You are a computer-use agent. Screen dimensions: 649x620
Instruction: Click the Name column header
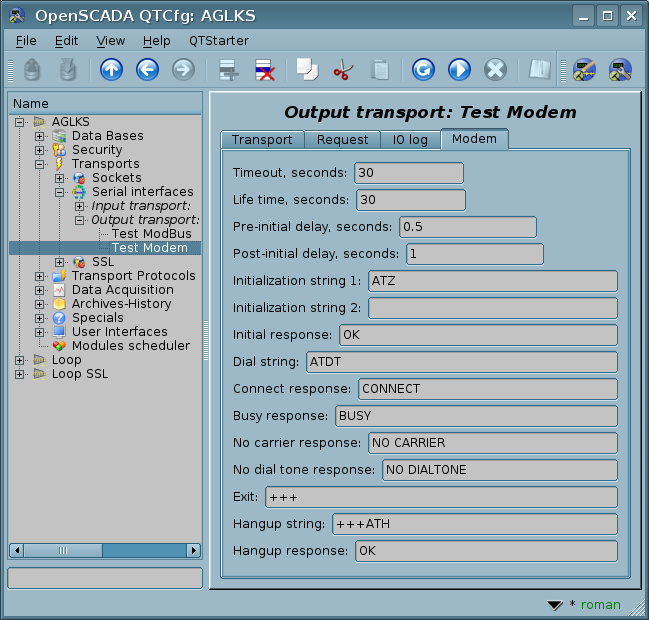pos(105,103)
